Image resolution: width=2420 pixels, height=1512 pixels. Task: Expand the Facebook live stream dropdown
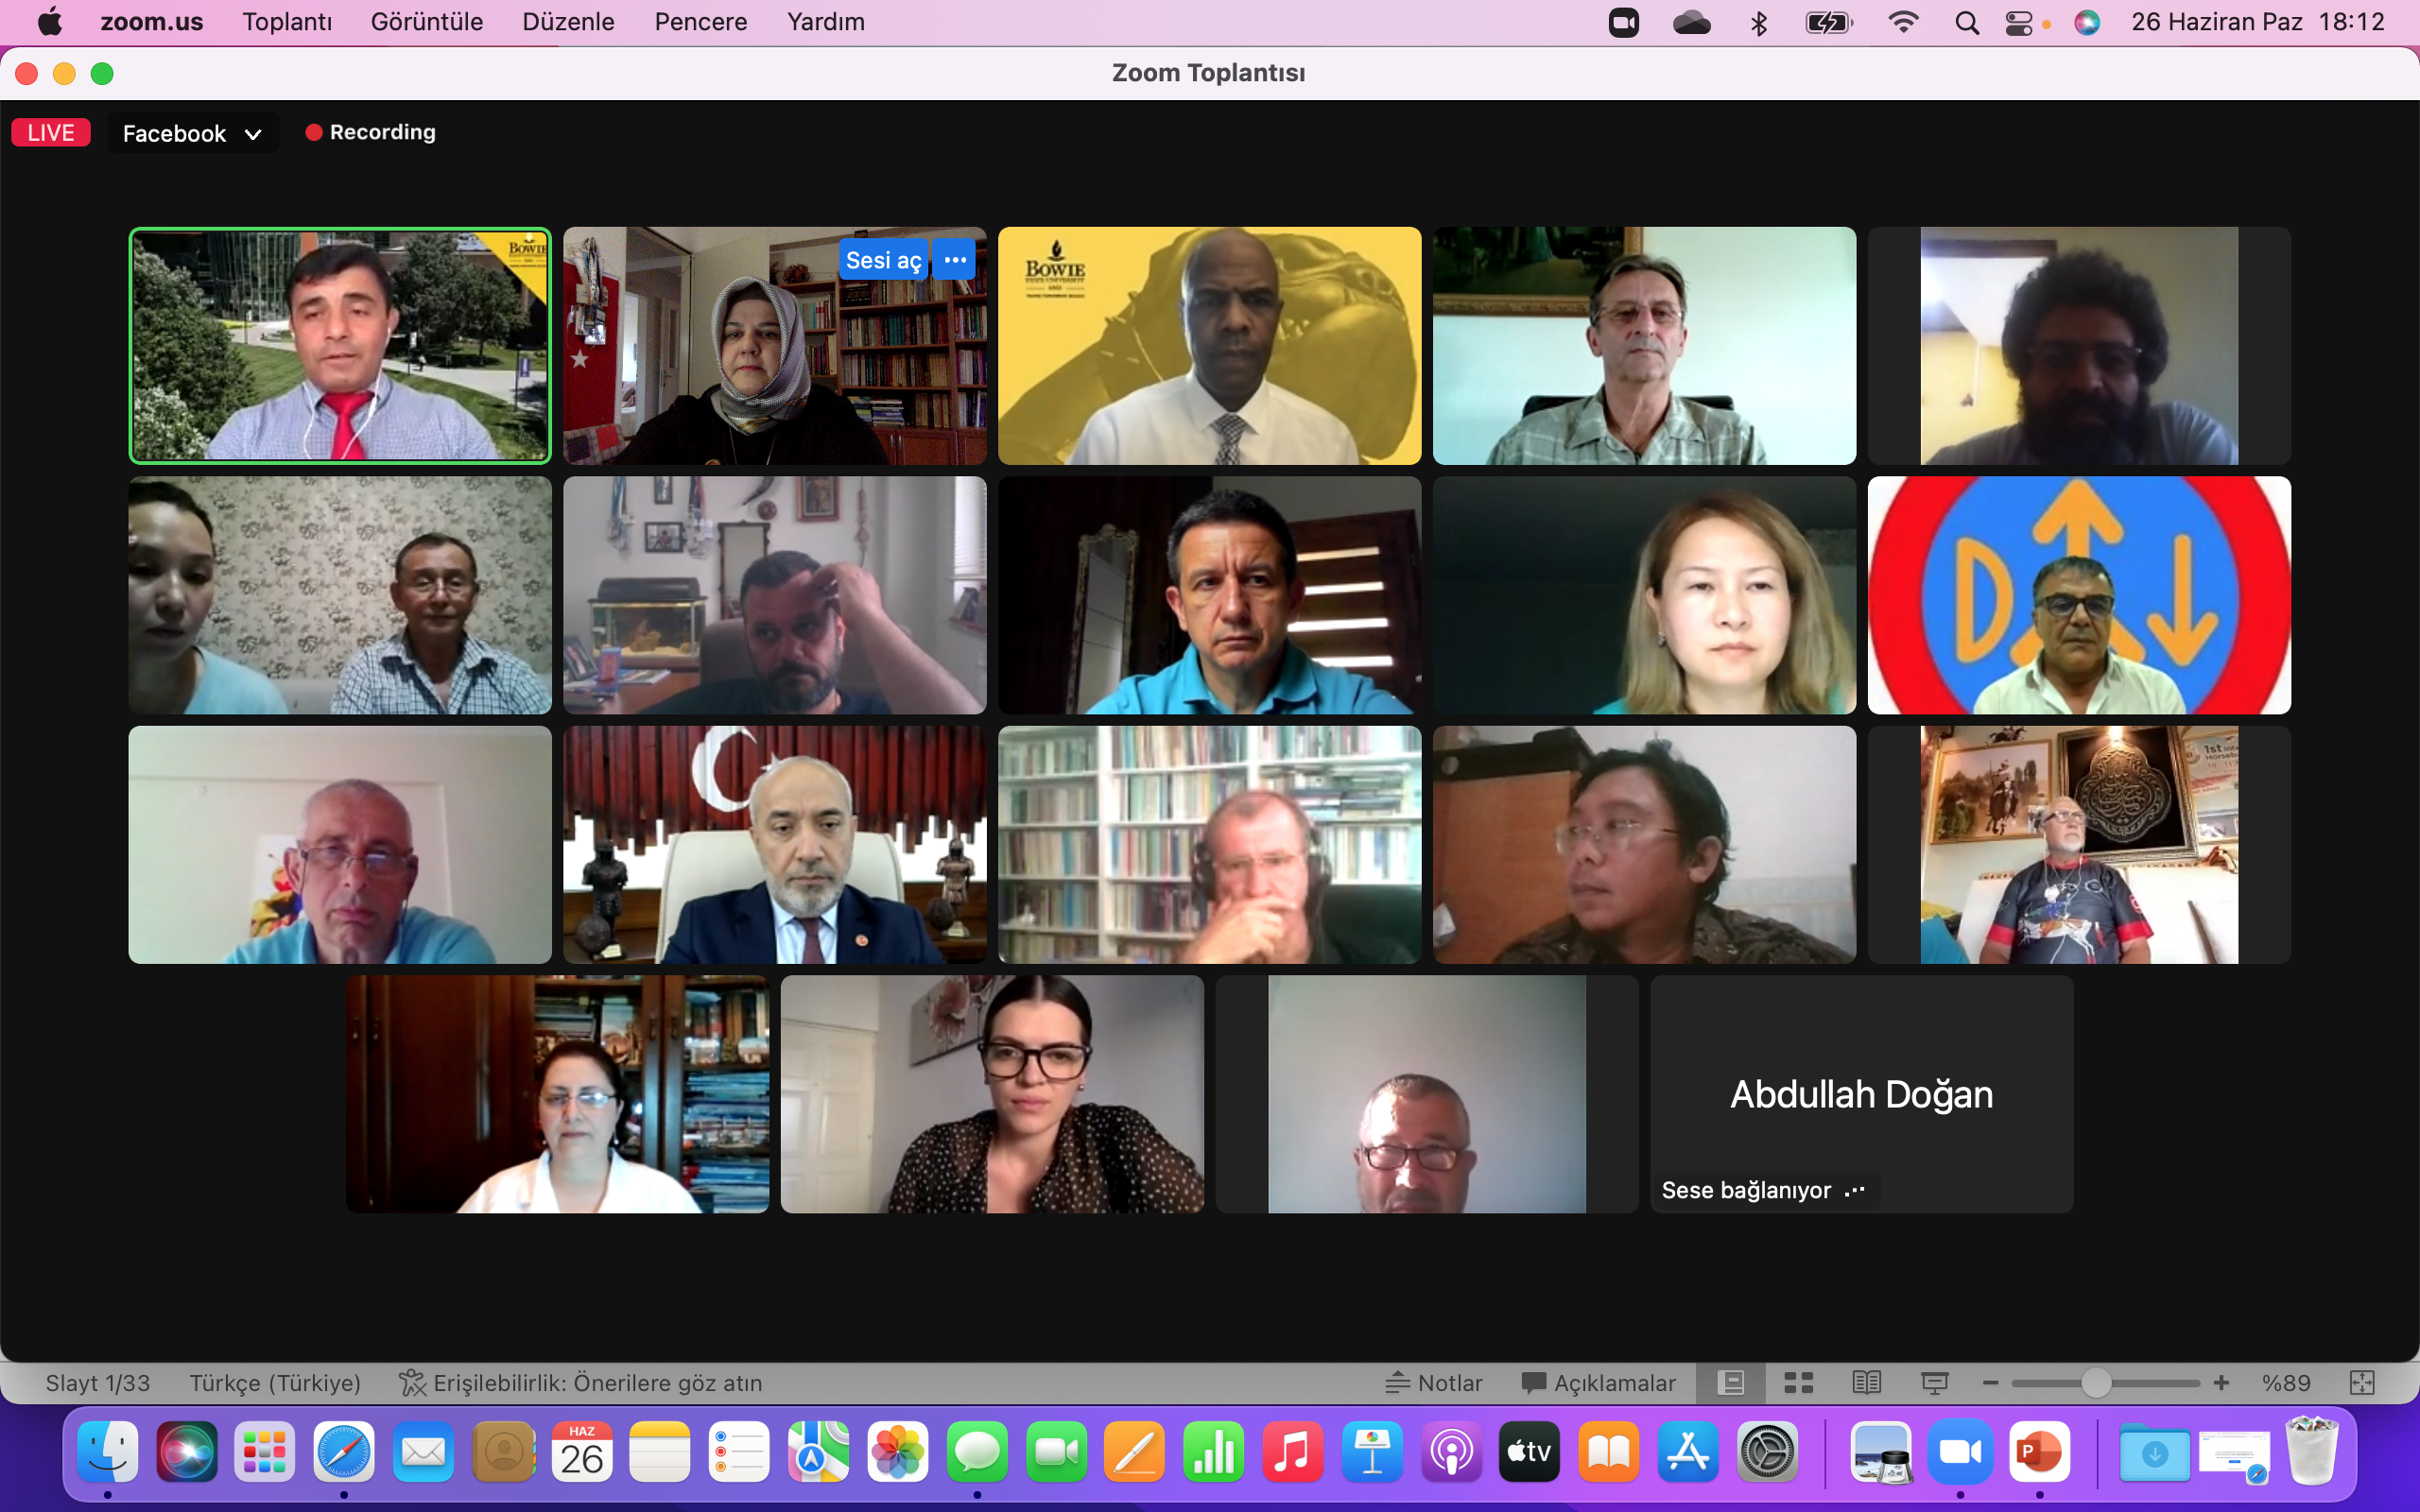coord(192,133)
